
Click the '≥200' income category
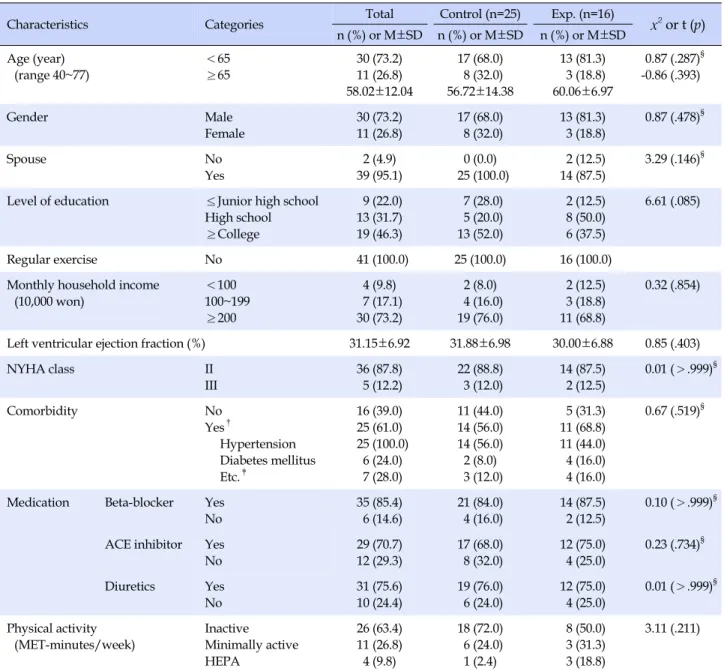(221, 318)
